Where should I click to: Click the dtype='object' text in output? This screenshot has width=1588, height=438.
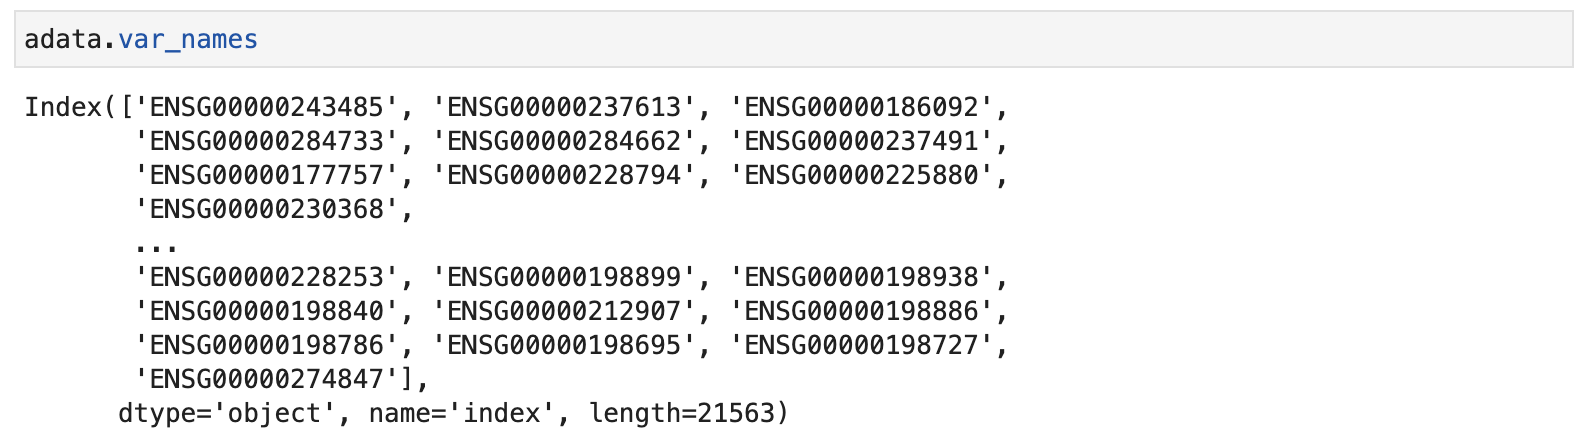point(226,413)
